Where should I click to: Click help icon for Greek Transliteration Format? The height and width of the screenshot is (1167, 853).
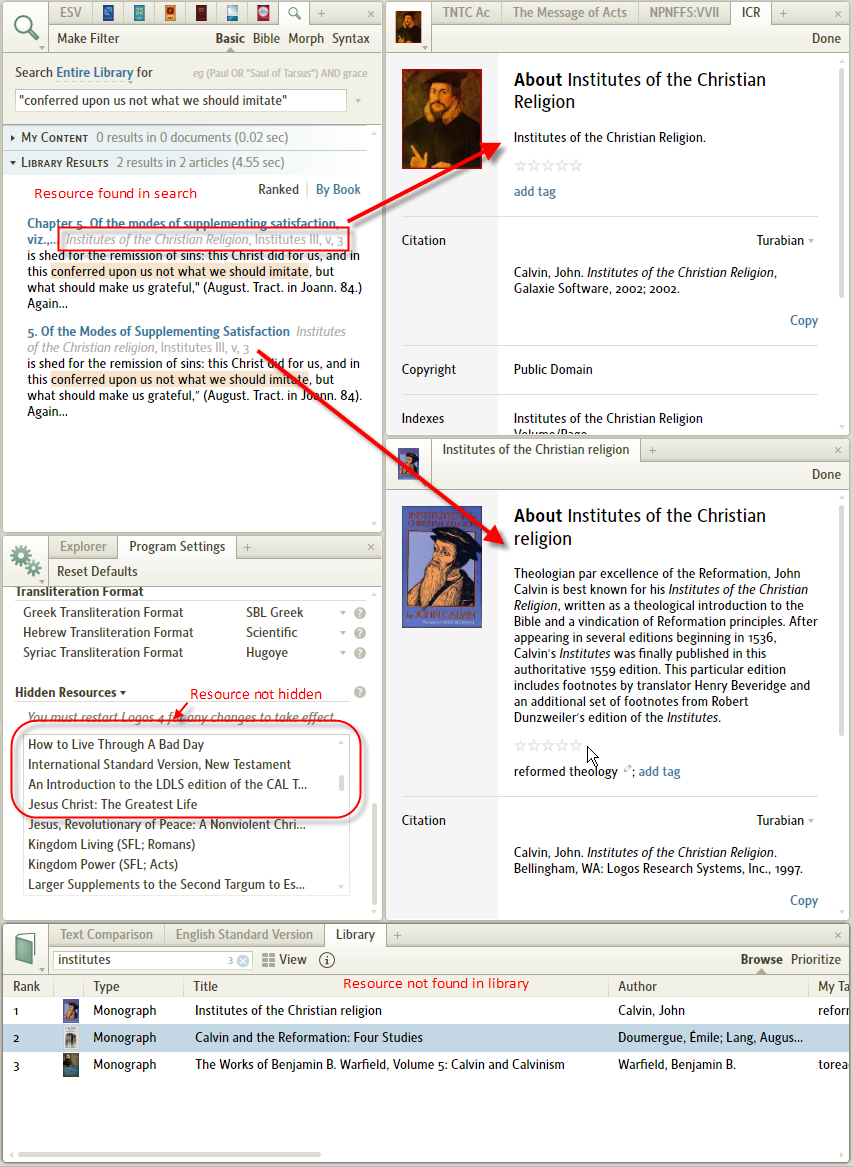[x=360, y=613]
